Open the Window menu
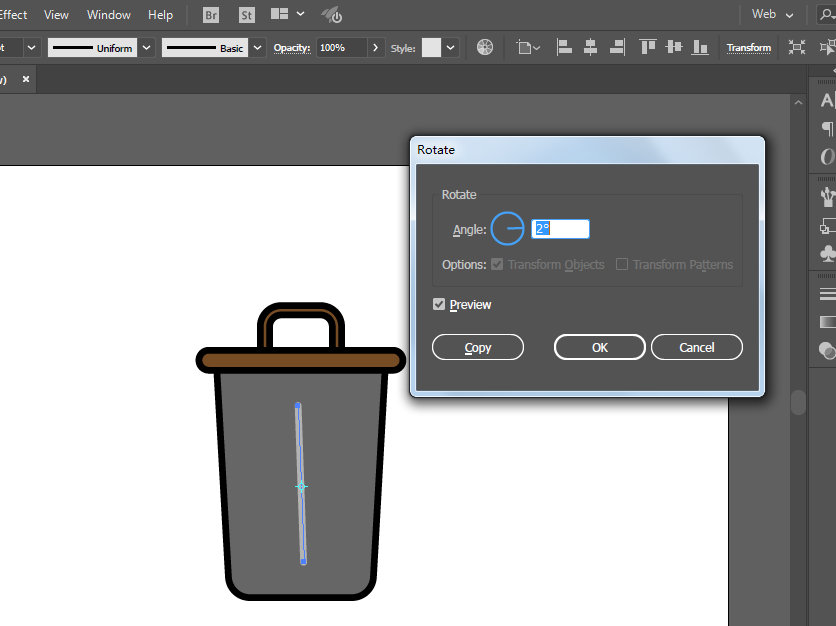The width and height of the screenshot is (836, 626). [x=109, y=15]
